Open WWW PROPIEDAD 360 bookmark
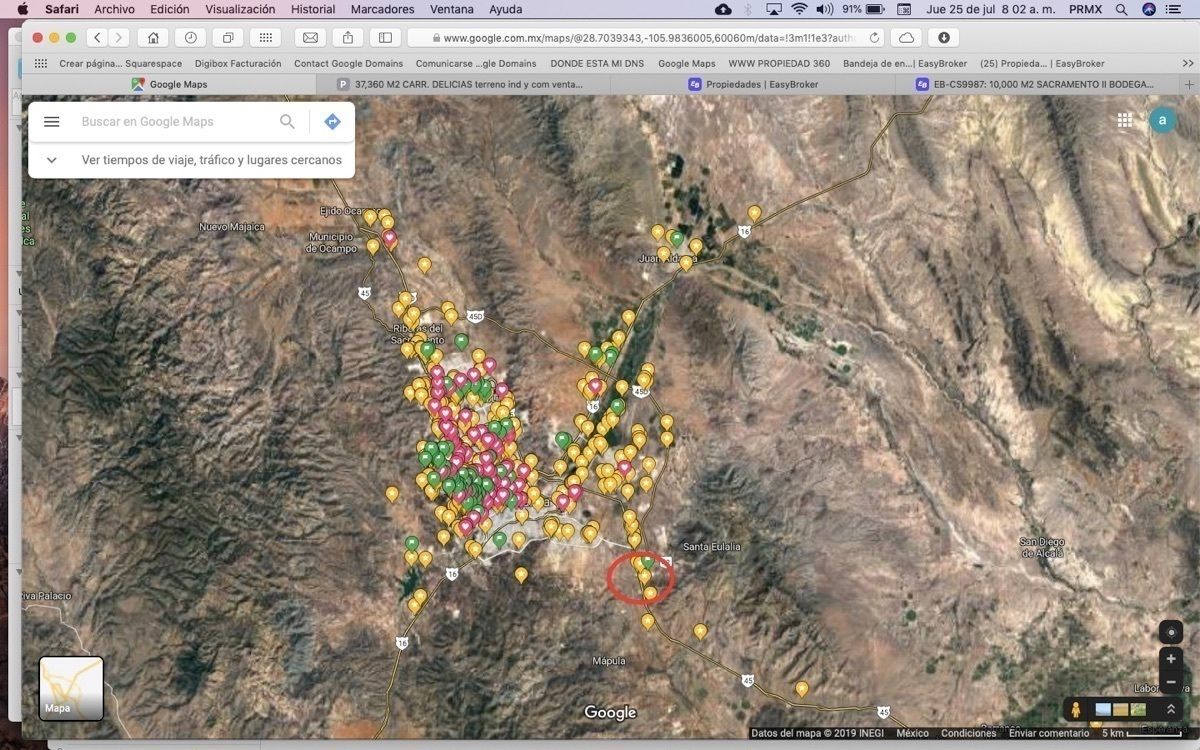Viewport: 1200px width, 750px height. click(779, 63)
